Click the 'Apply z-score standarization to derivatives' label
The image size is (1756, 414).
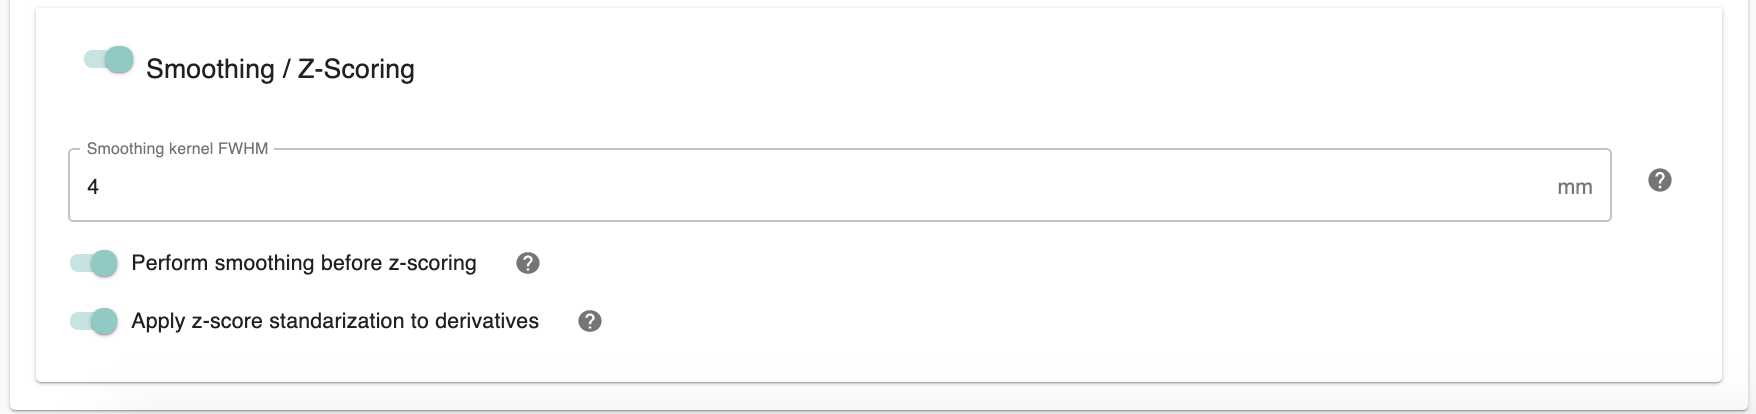tap(335, 321)
